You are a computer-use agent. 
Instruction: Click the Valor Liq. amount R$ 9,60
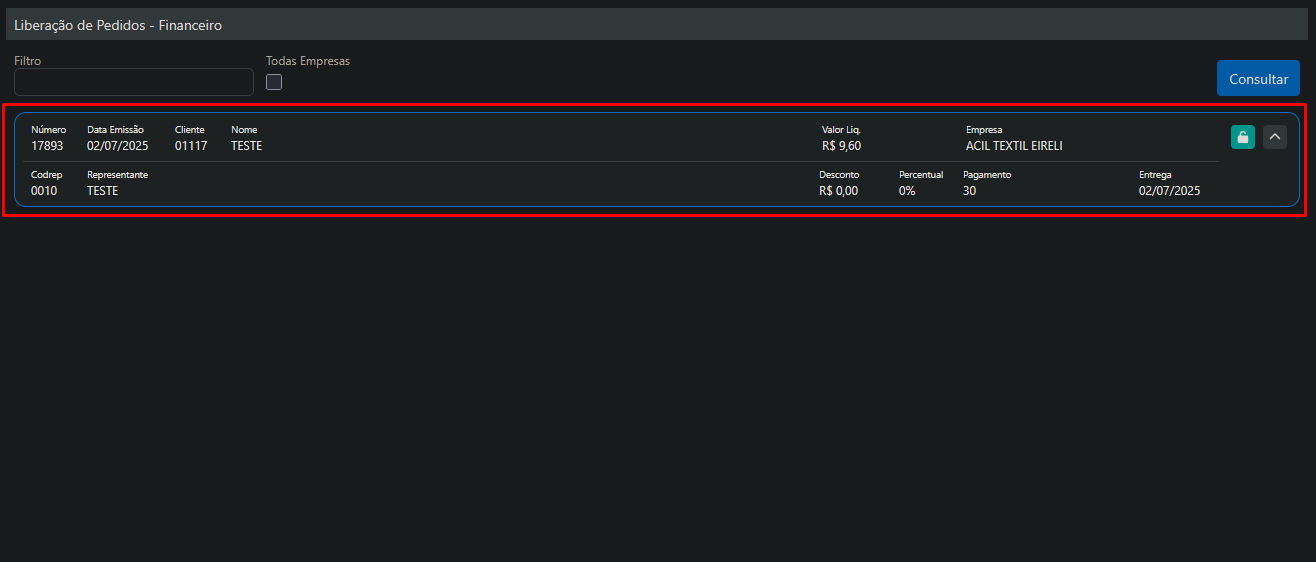[x=841, y=146]
